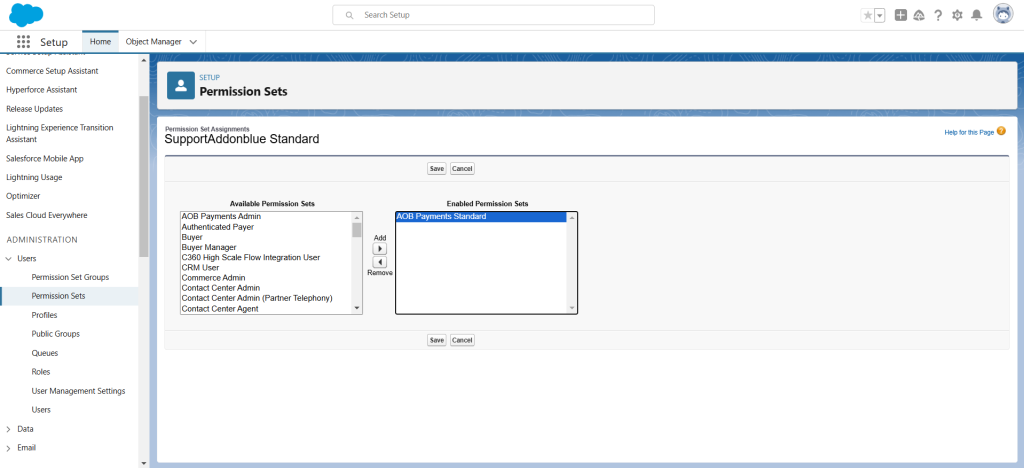The width and height of the screenshot is (1024, 468).
Task: Open Optimizer in sidebar
Action: coord(23,196)
